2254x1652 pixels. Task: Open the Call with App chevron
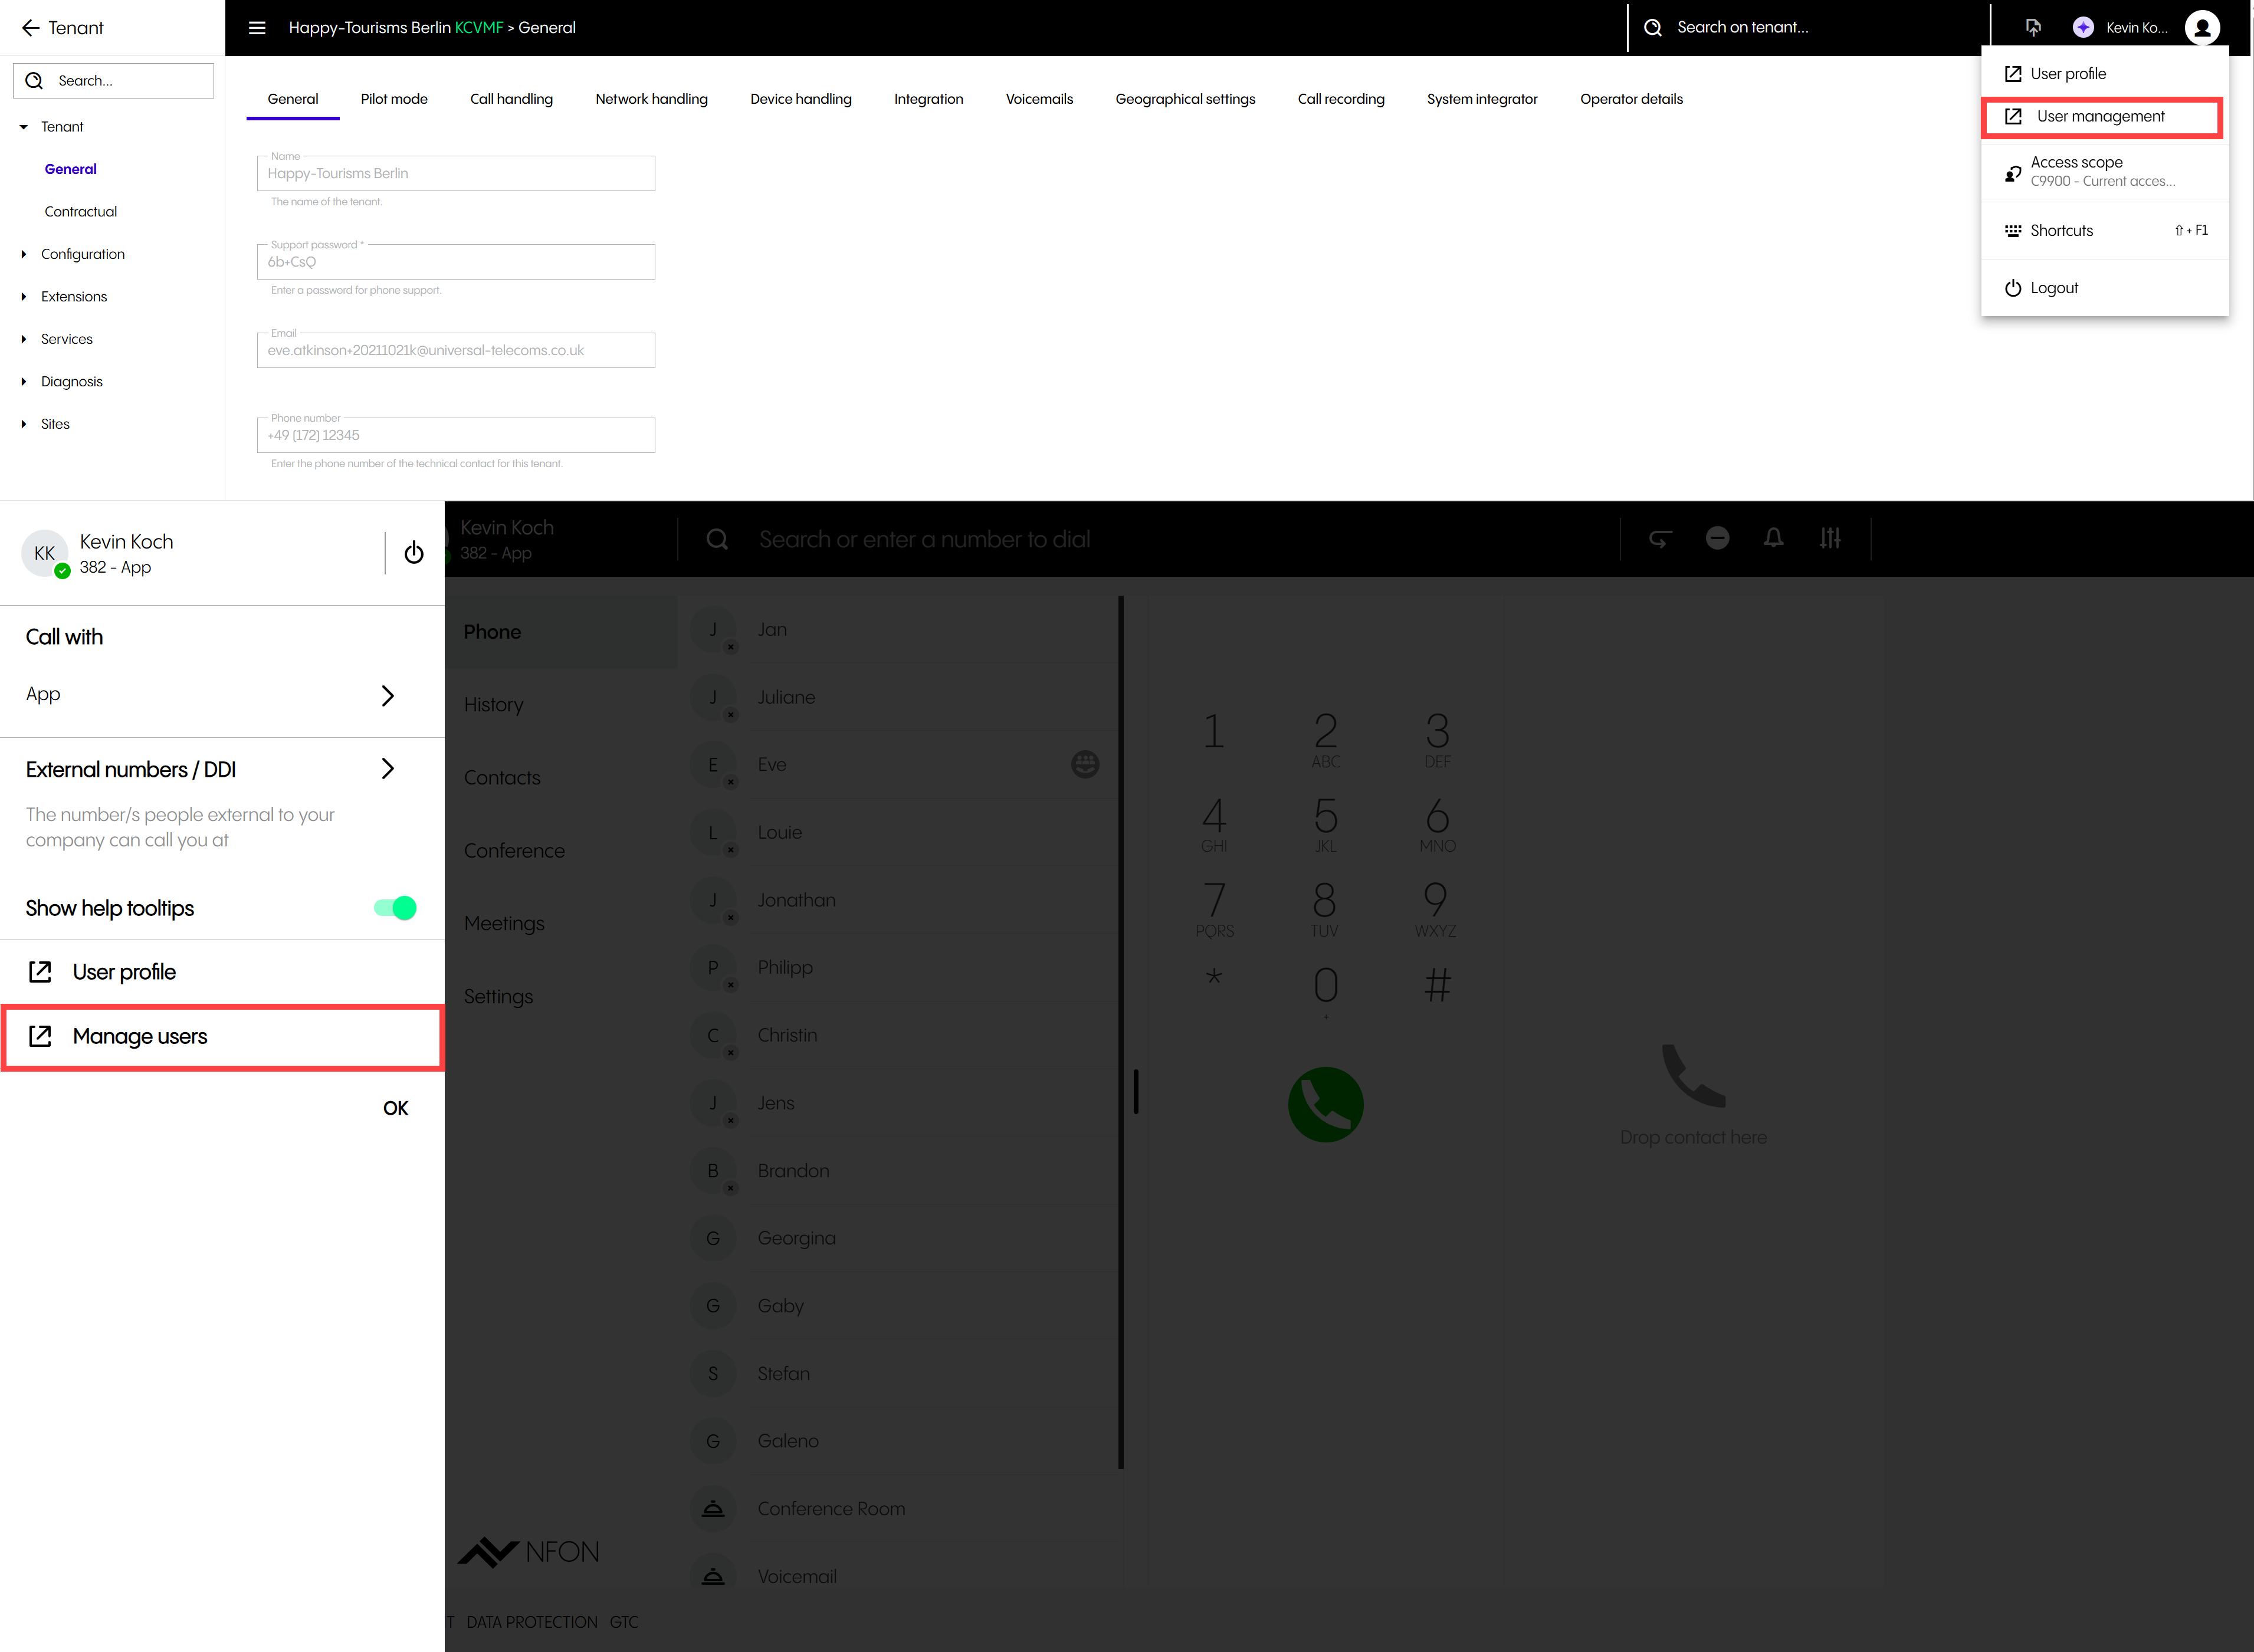tap(388, 695)
